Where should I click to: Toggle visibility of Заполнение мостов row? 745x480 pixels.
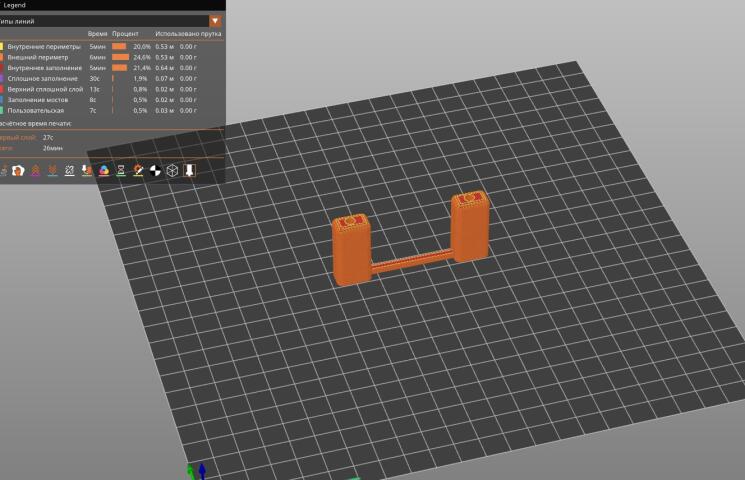(x=112, y=100)
